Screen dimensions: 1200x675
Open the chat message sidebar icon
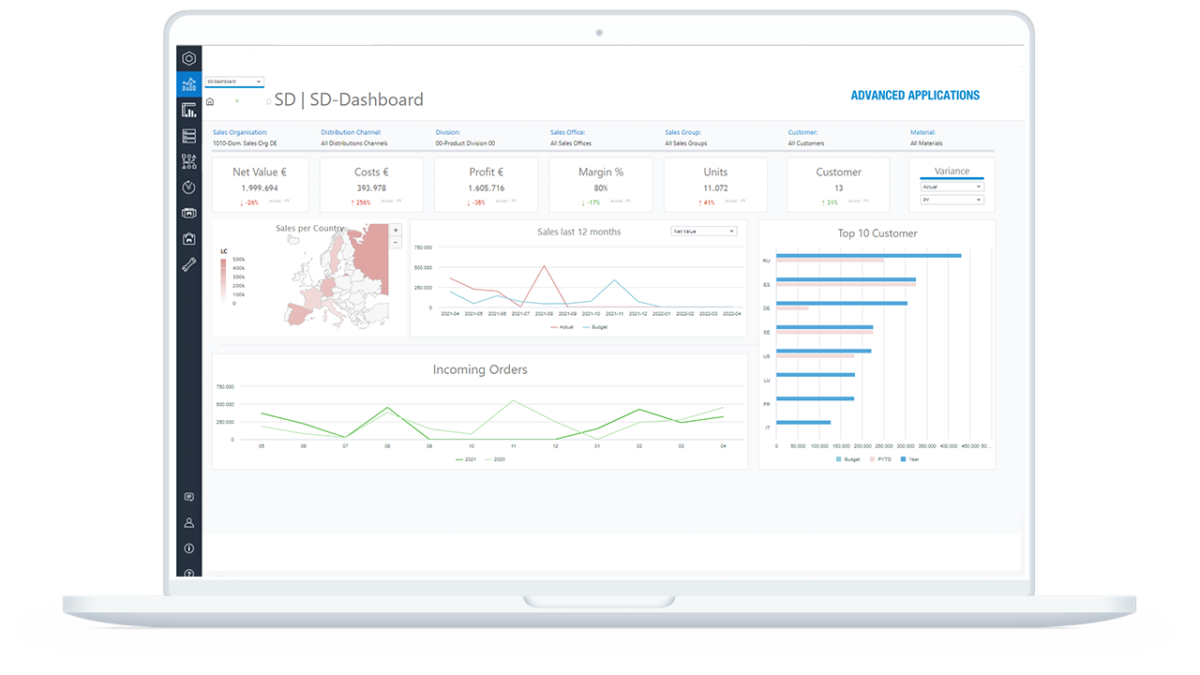(189, 497)
